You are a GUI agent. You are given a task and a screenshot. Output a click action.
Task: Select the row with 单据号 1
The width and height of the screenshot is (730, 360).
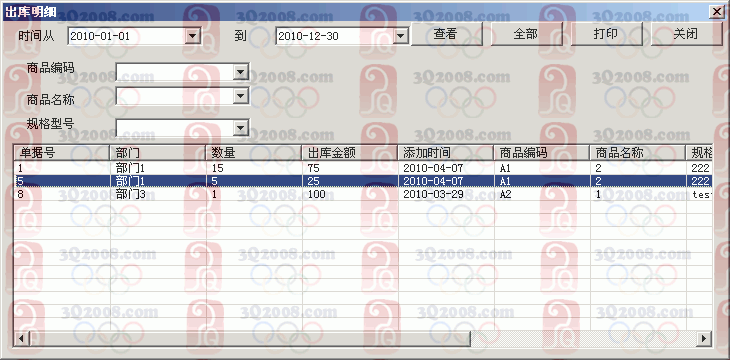pos(363,168)
